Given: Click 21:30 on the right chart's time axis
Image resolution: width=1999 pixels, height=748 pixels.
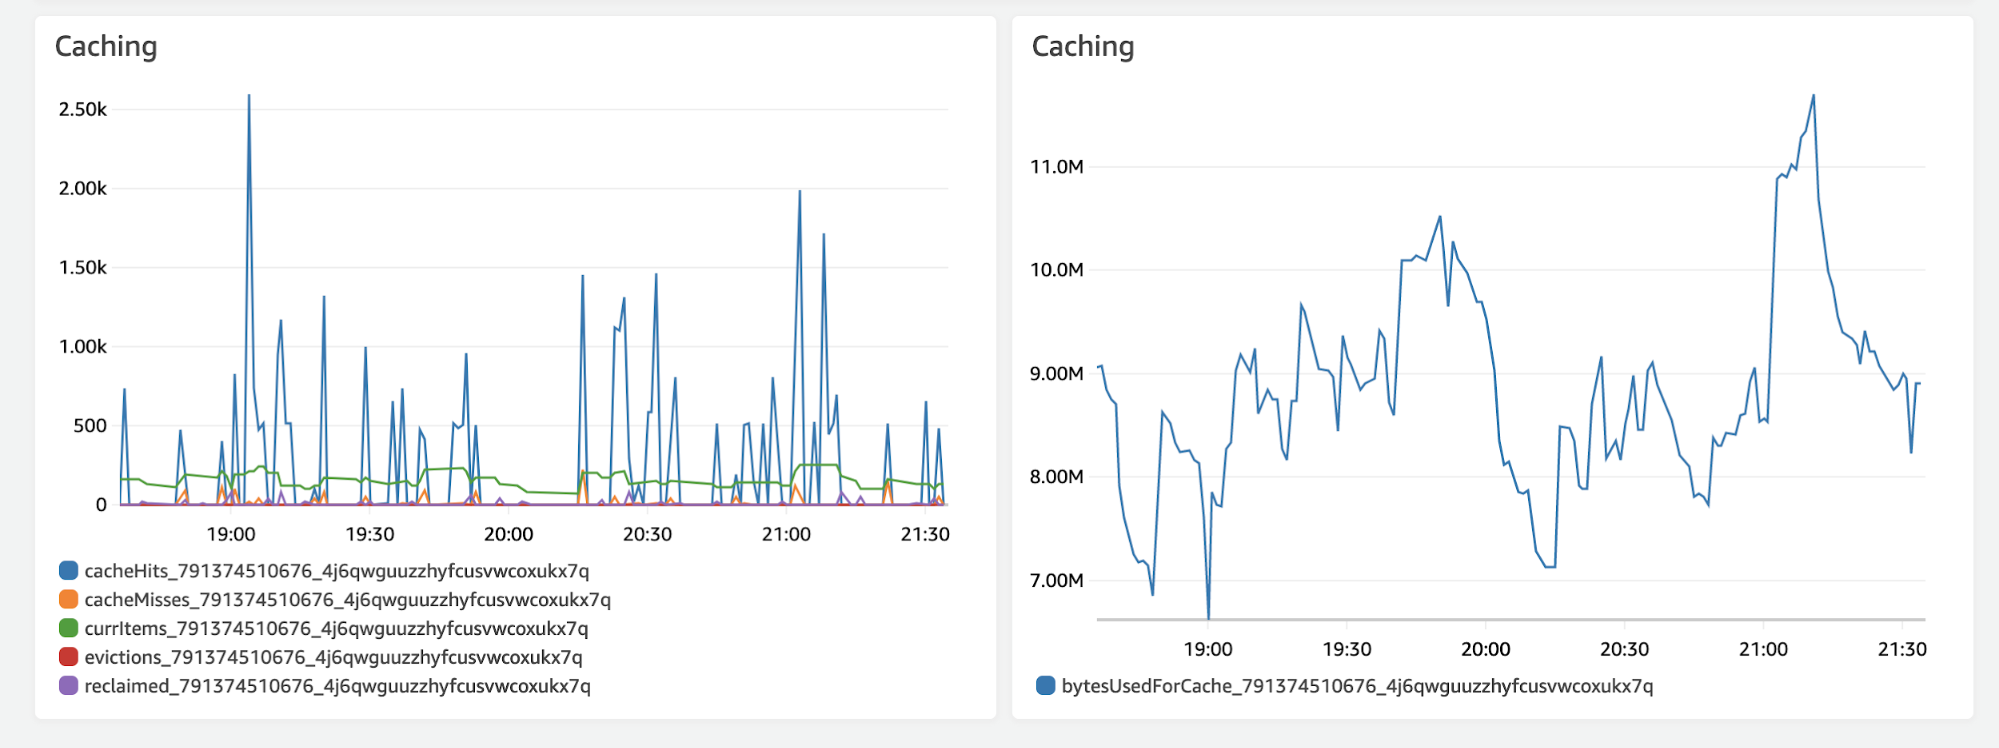Looking at the screenshot, I should tap(1902, 649).
